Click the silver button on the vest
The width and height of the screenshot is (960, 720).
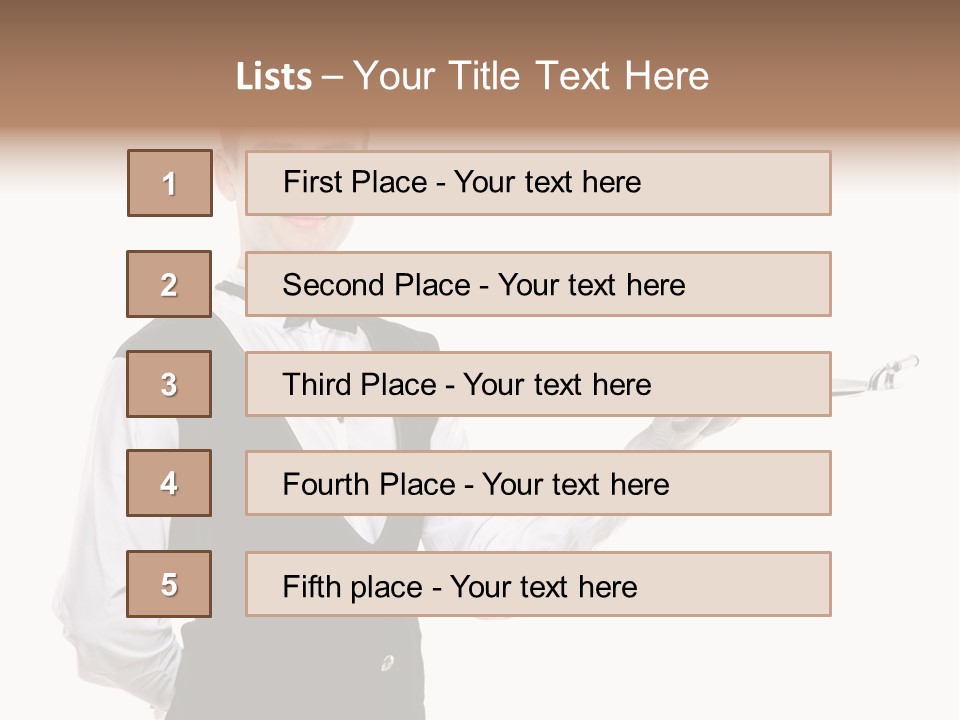[x=386, y=661]
